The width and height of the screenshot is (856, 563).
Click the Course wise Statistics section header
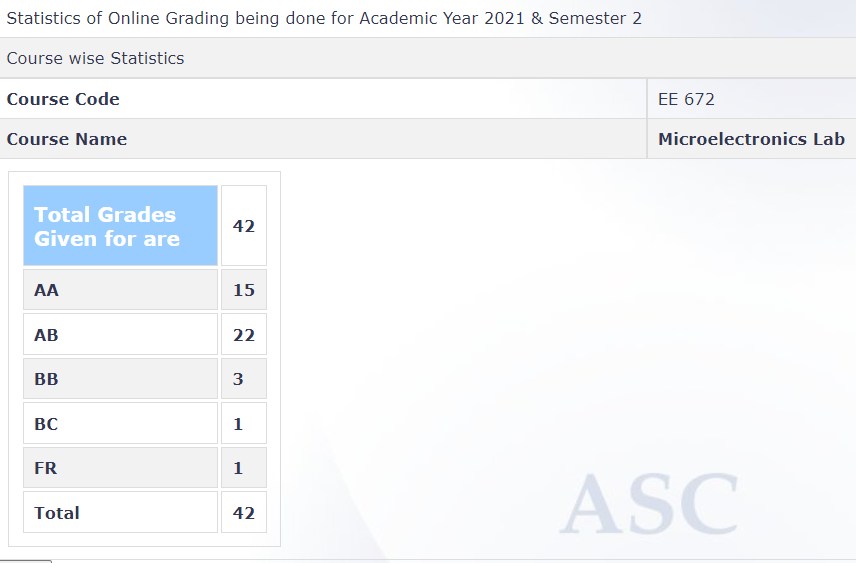[95, 58]
